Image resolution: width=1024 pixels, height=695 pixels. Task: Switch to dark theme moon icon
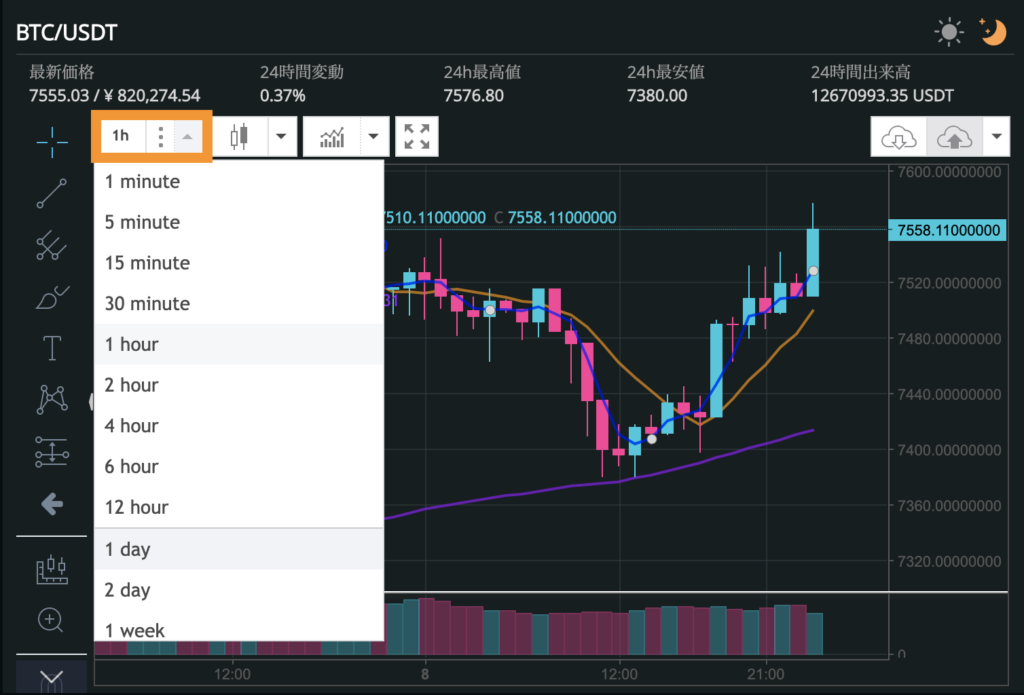(x=993, y=31)
